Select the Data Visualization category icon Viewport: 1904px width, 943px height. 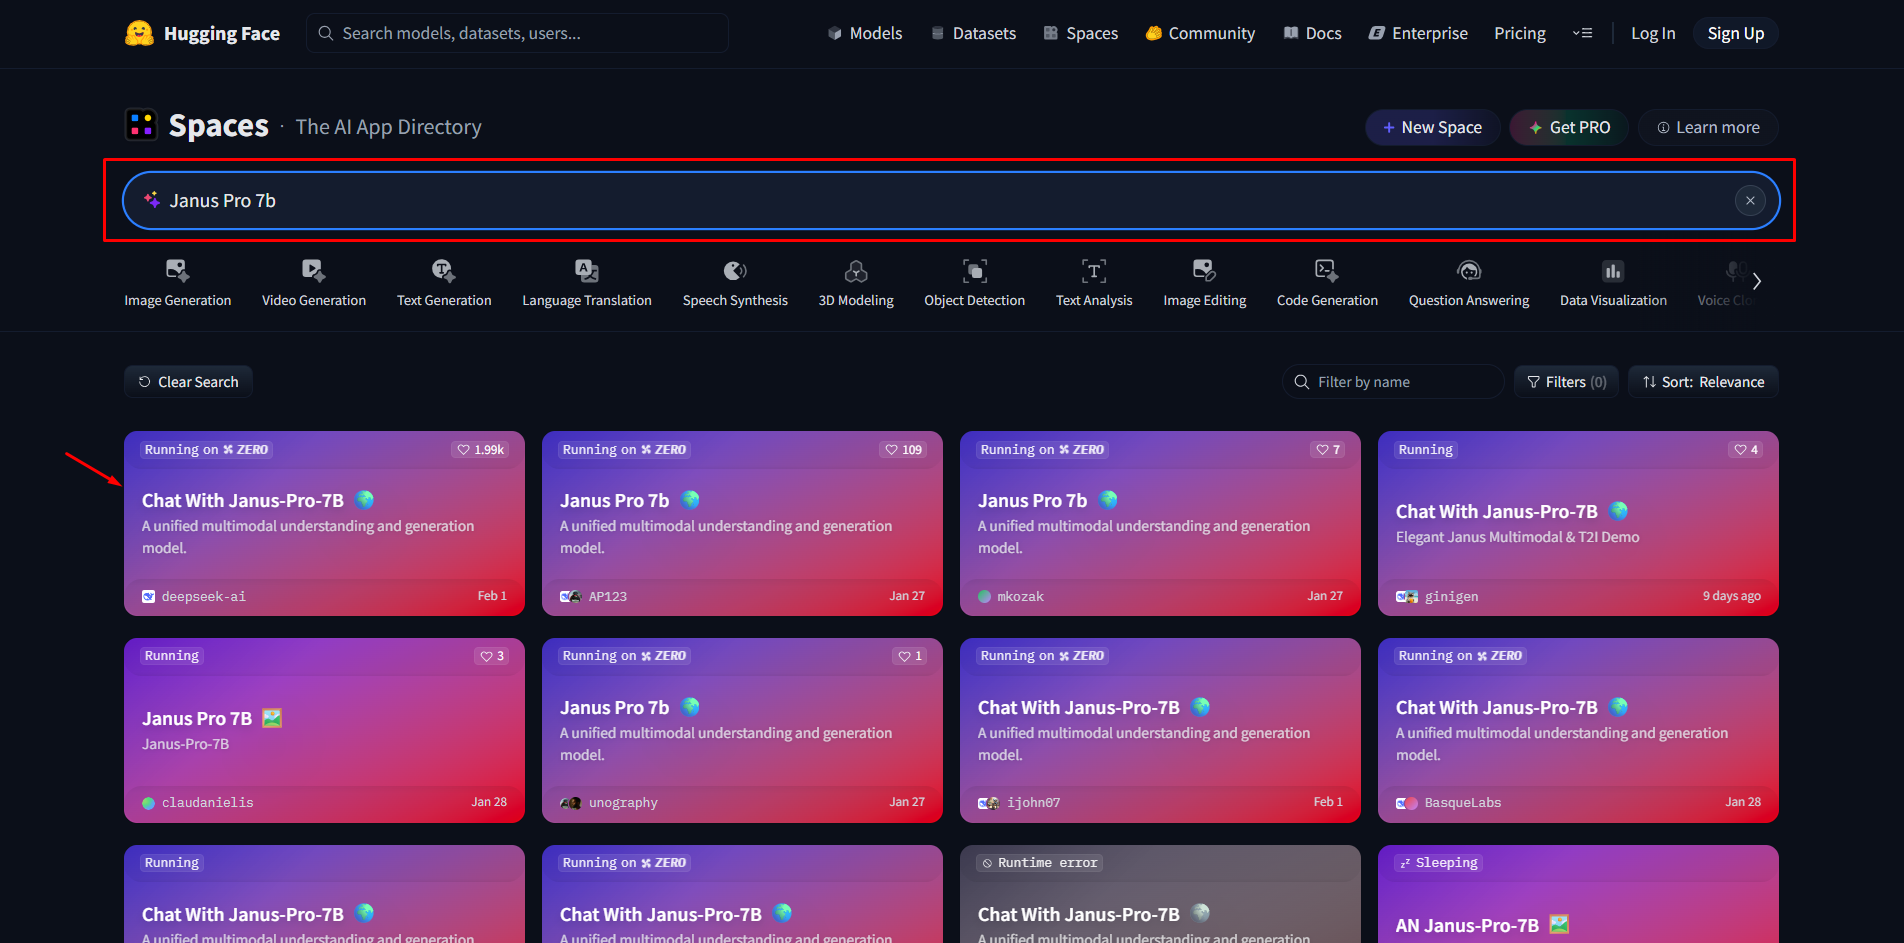click(x=1613, y=270)
